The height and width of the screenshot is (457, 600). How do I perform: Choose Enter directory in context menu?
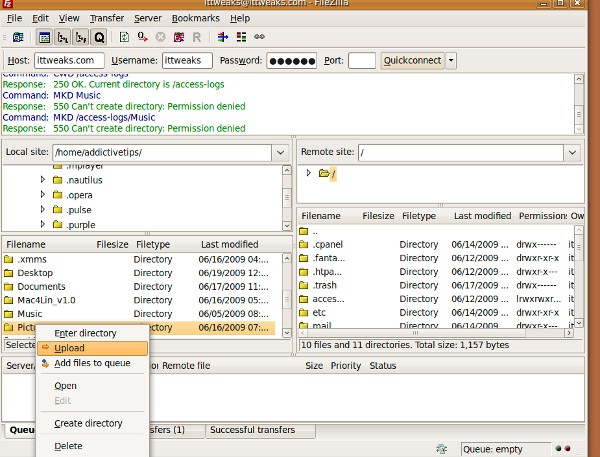click(x=93, y=333)
